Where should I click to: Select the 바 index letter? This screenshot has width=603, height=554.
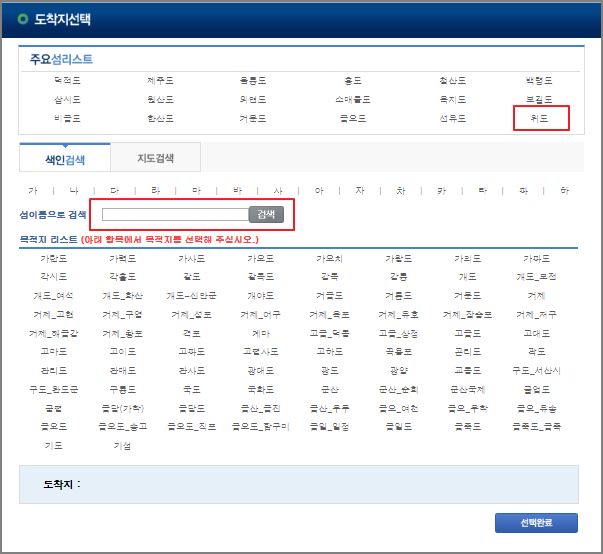pyautogui.click(x=237, y=191)
